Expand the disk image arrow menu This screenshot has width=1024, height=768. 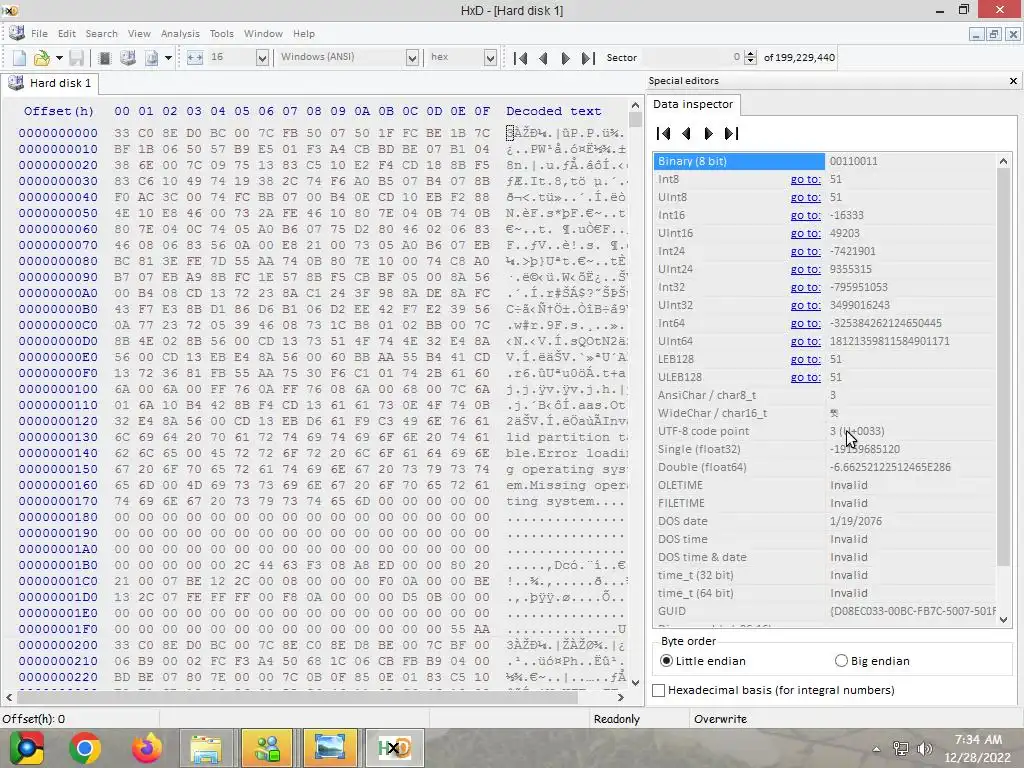[168, 58]
